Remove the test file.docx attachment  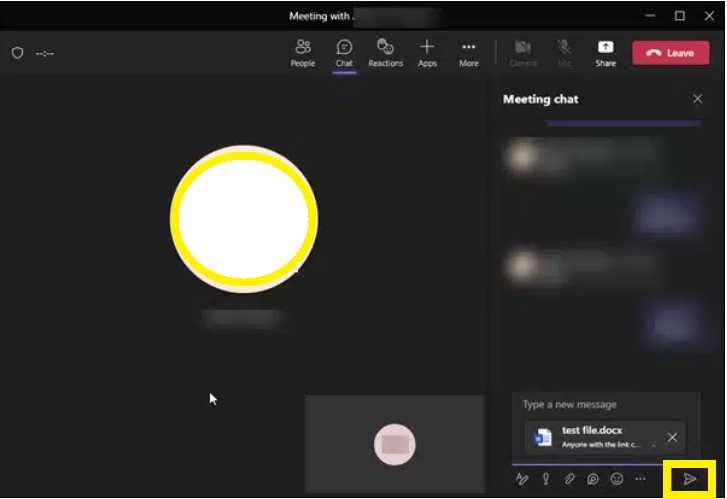tap(672, 437)
